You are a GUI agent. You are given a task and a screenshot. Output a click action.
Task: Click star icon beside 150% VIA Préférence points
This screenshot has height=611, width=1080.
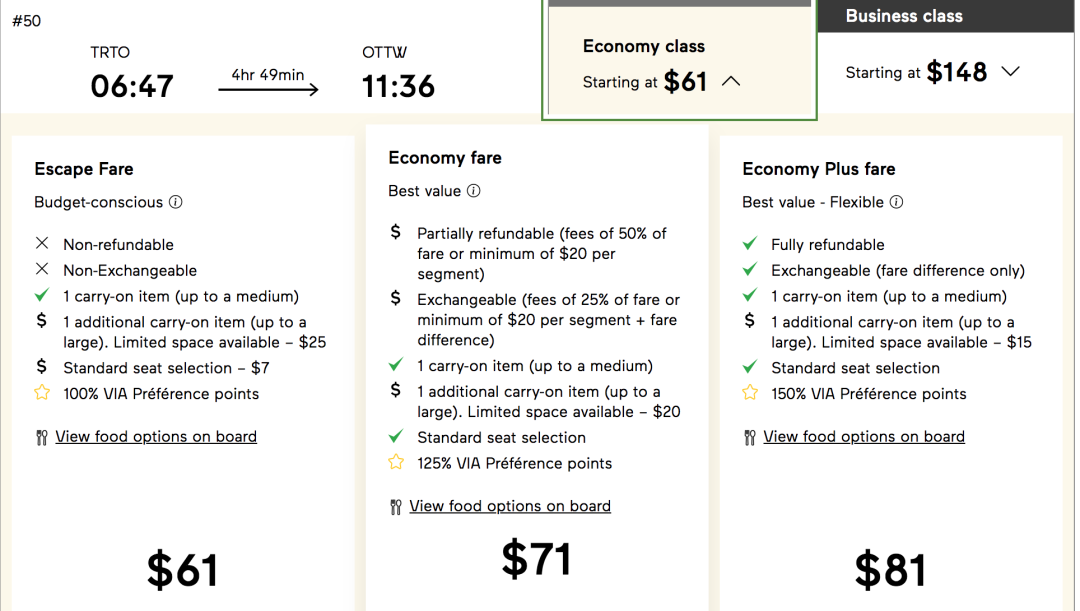click(750, 393)
